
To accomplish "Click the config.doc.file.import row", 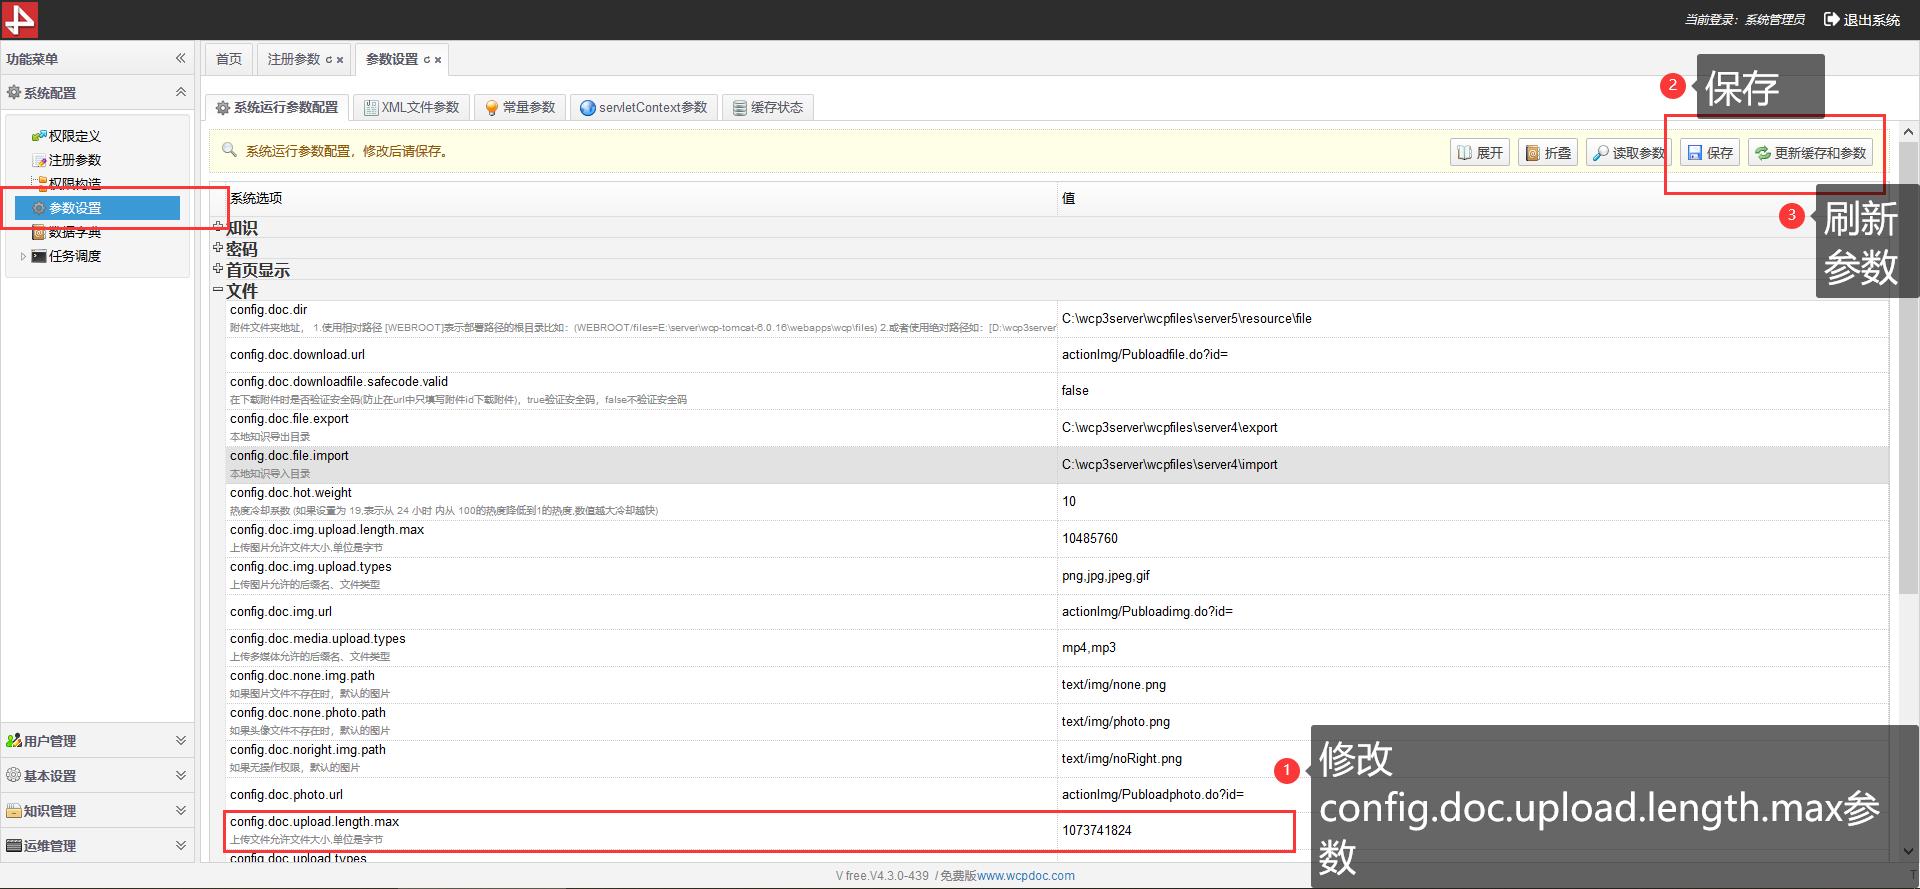I will [1057, 465].
